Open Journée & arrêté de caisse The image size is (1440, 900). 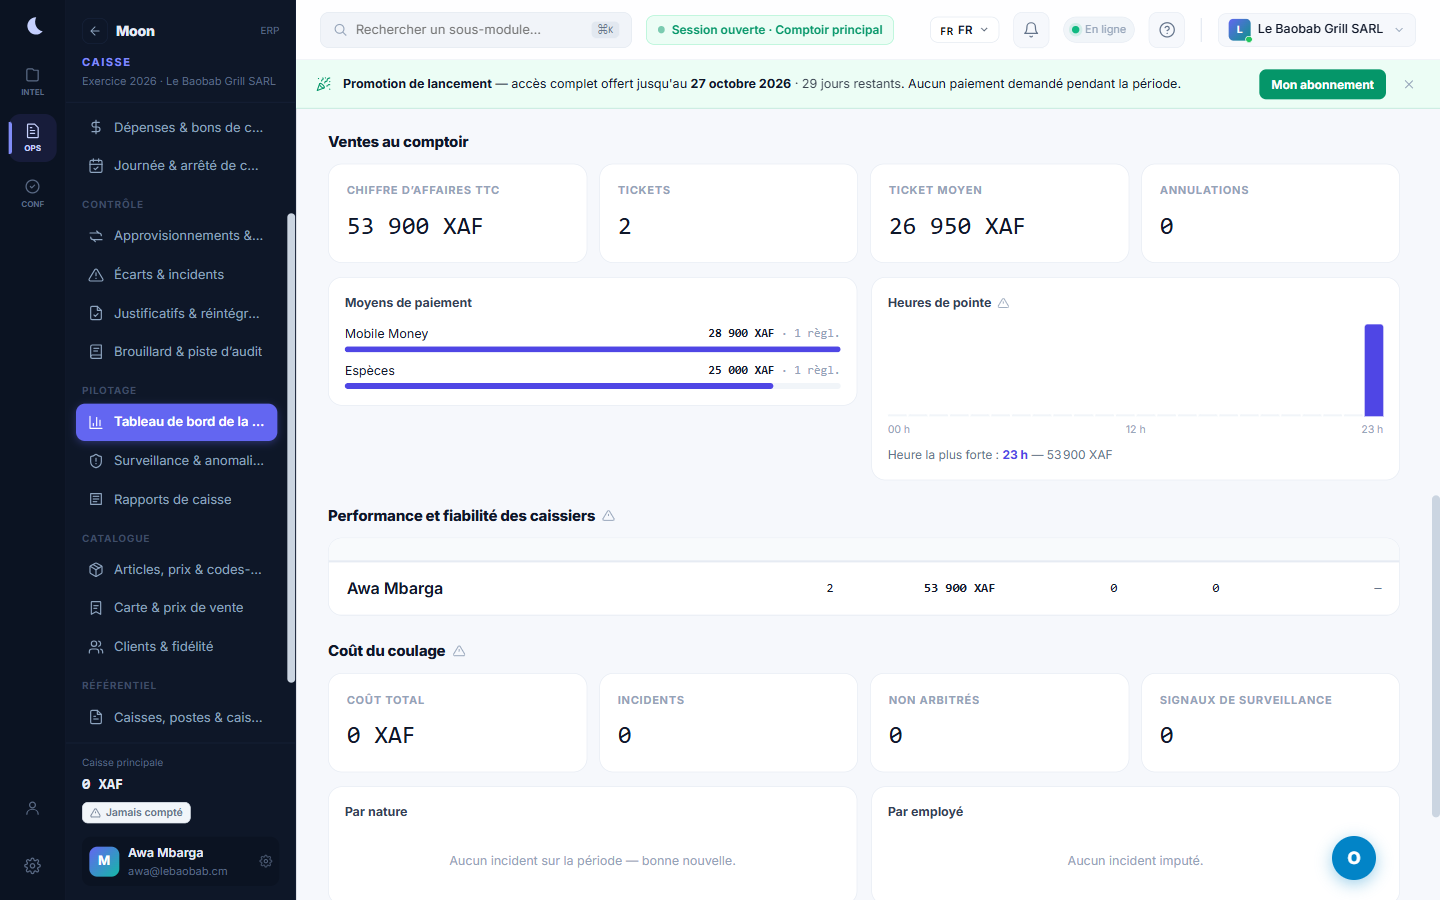[176, 166]
